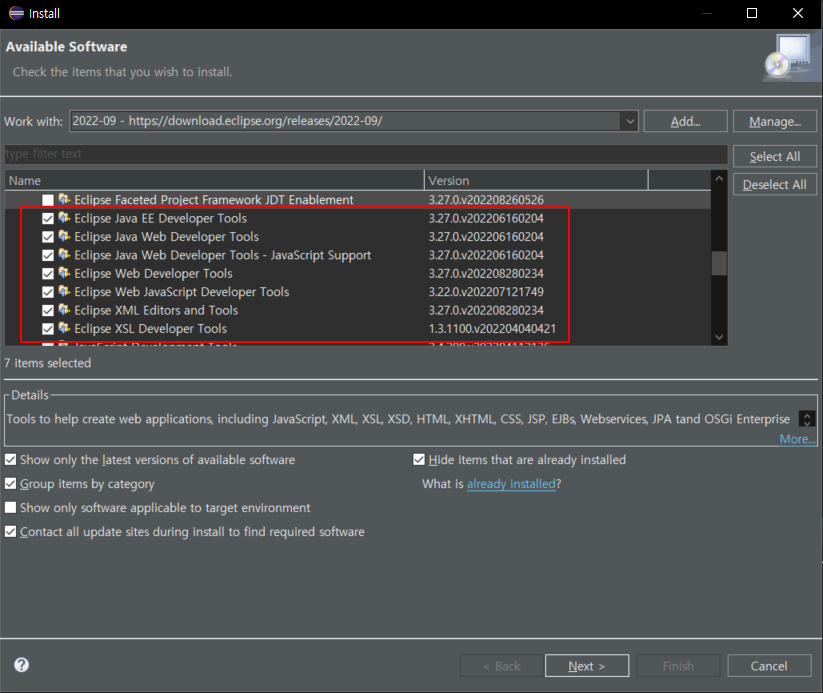
Task: Click the Work with URL field
Action: pos(346,121)
